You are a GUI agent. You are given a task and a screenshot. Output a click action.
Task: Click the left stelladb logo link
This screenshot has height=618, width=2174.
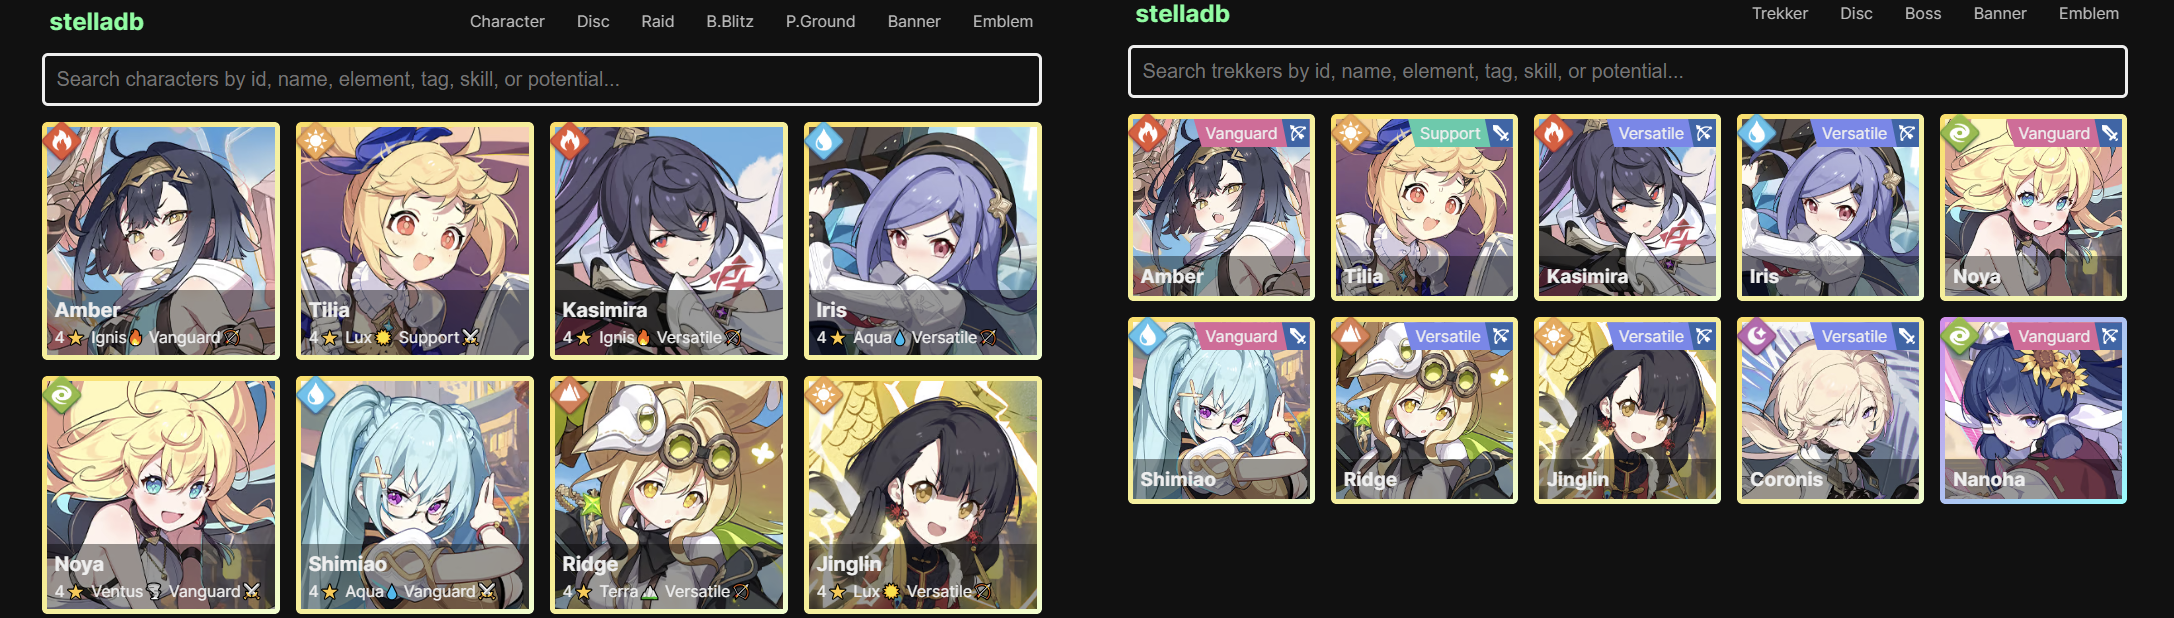[97, 21]
